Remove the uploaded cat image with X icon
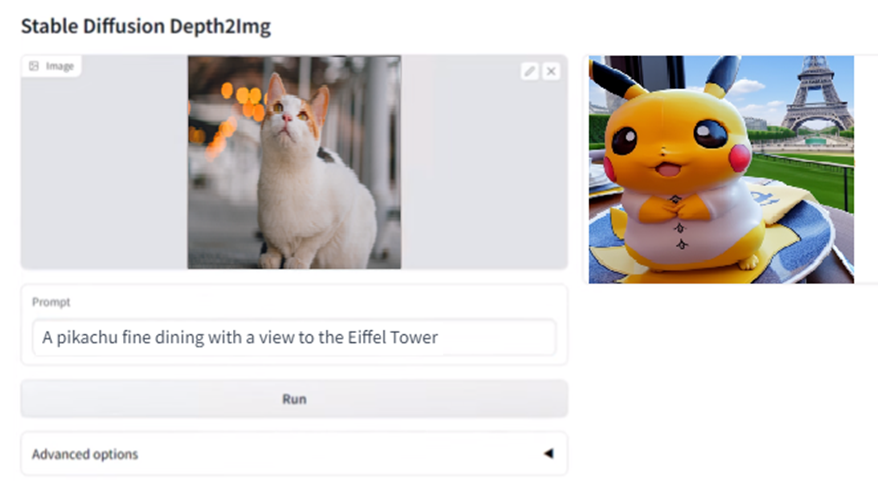 551,72
